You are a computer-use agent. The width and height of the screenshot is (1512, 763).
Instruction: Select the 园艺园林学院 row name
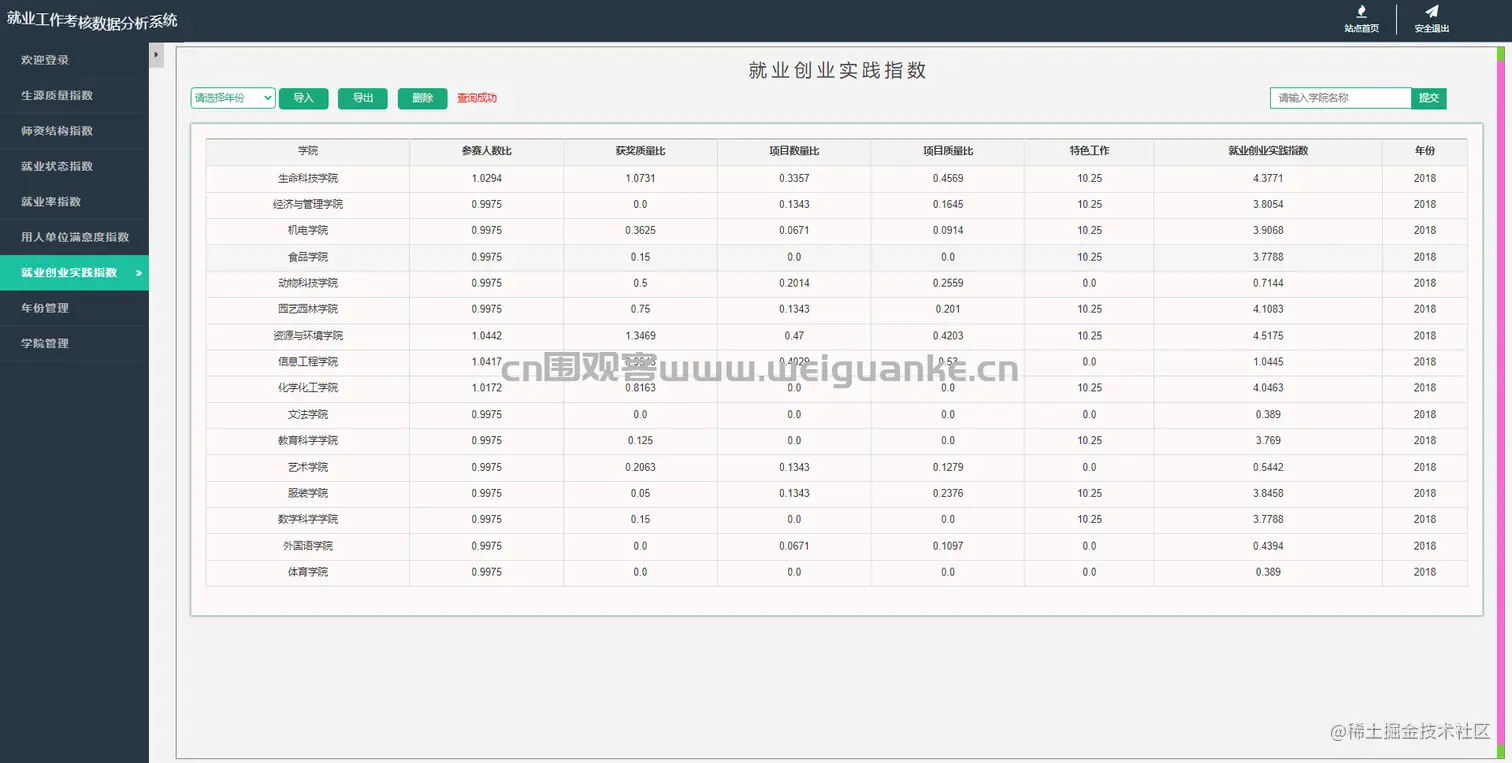(308, 309)
